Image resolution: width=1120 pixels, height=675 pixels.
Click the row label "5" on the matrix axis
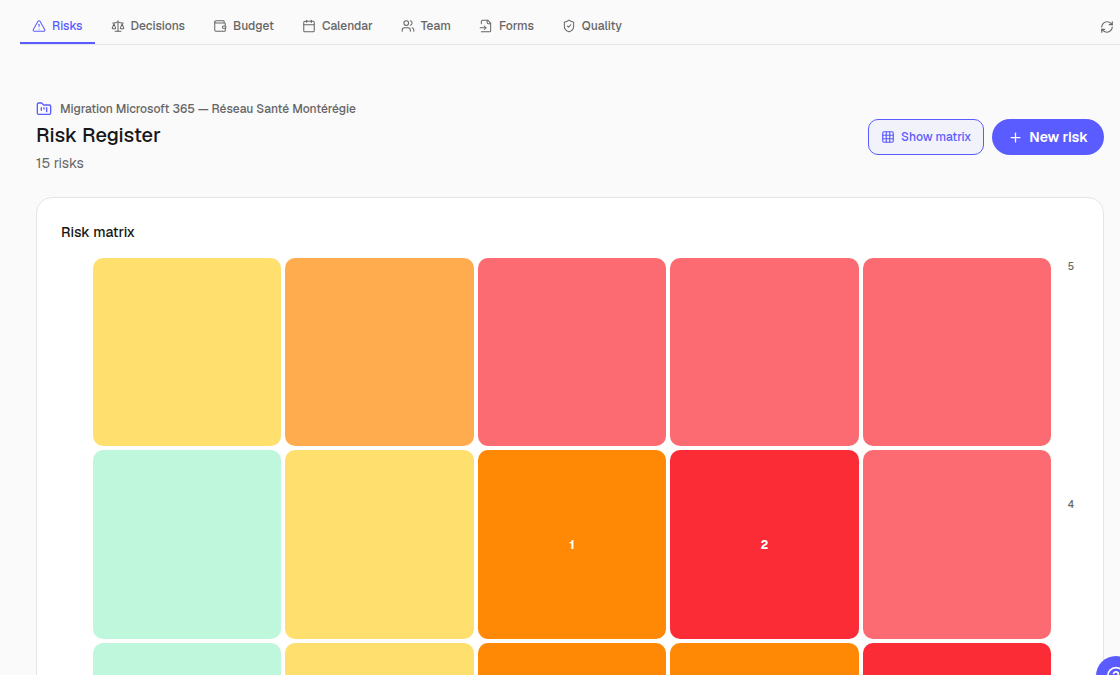[1071, 266]
